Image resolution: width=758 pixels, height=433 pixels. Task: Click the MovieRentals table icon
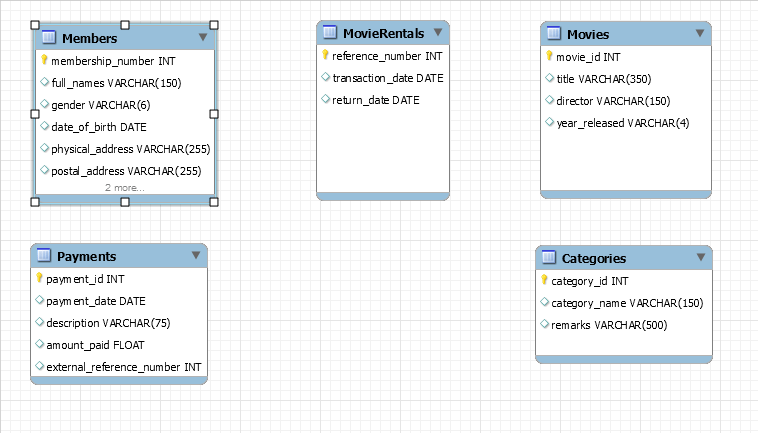point(330,33)
